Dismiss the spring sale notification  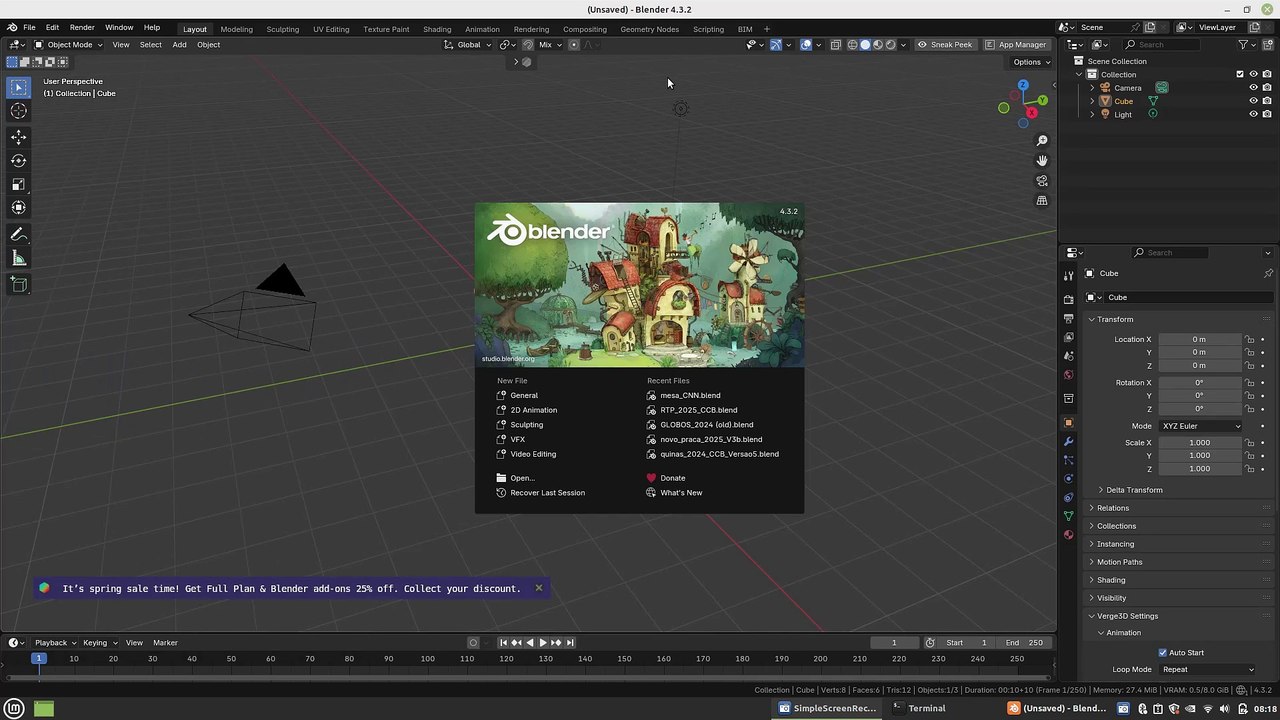[539, 588]
